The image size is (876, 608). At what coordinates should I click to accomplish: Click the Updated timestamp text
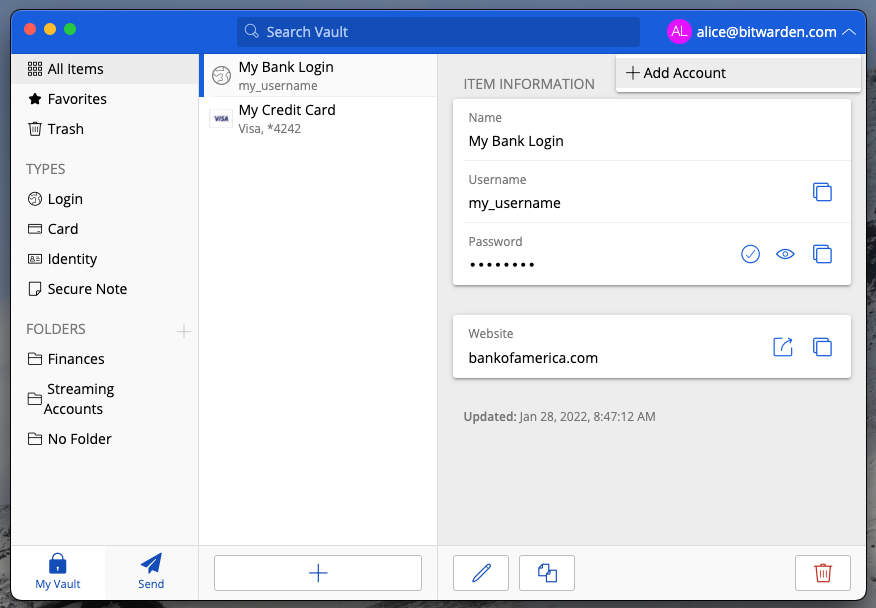click(x=559, y=417)
